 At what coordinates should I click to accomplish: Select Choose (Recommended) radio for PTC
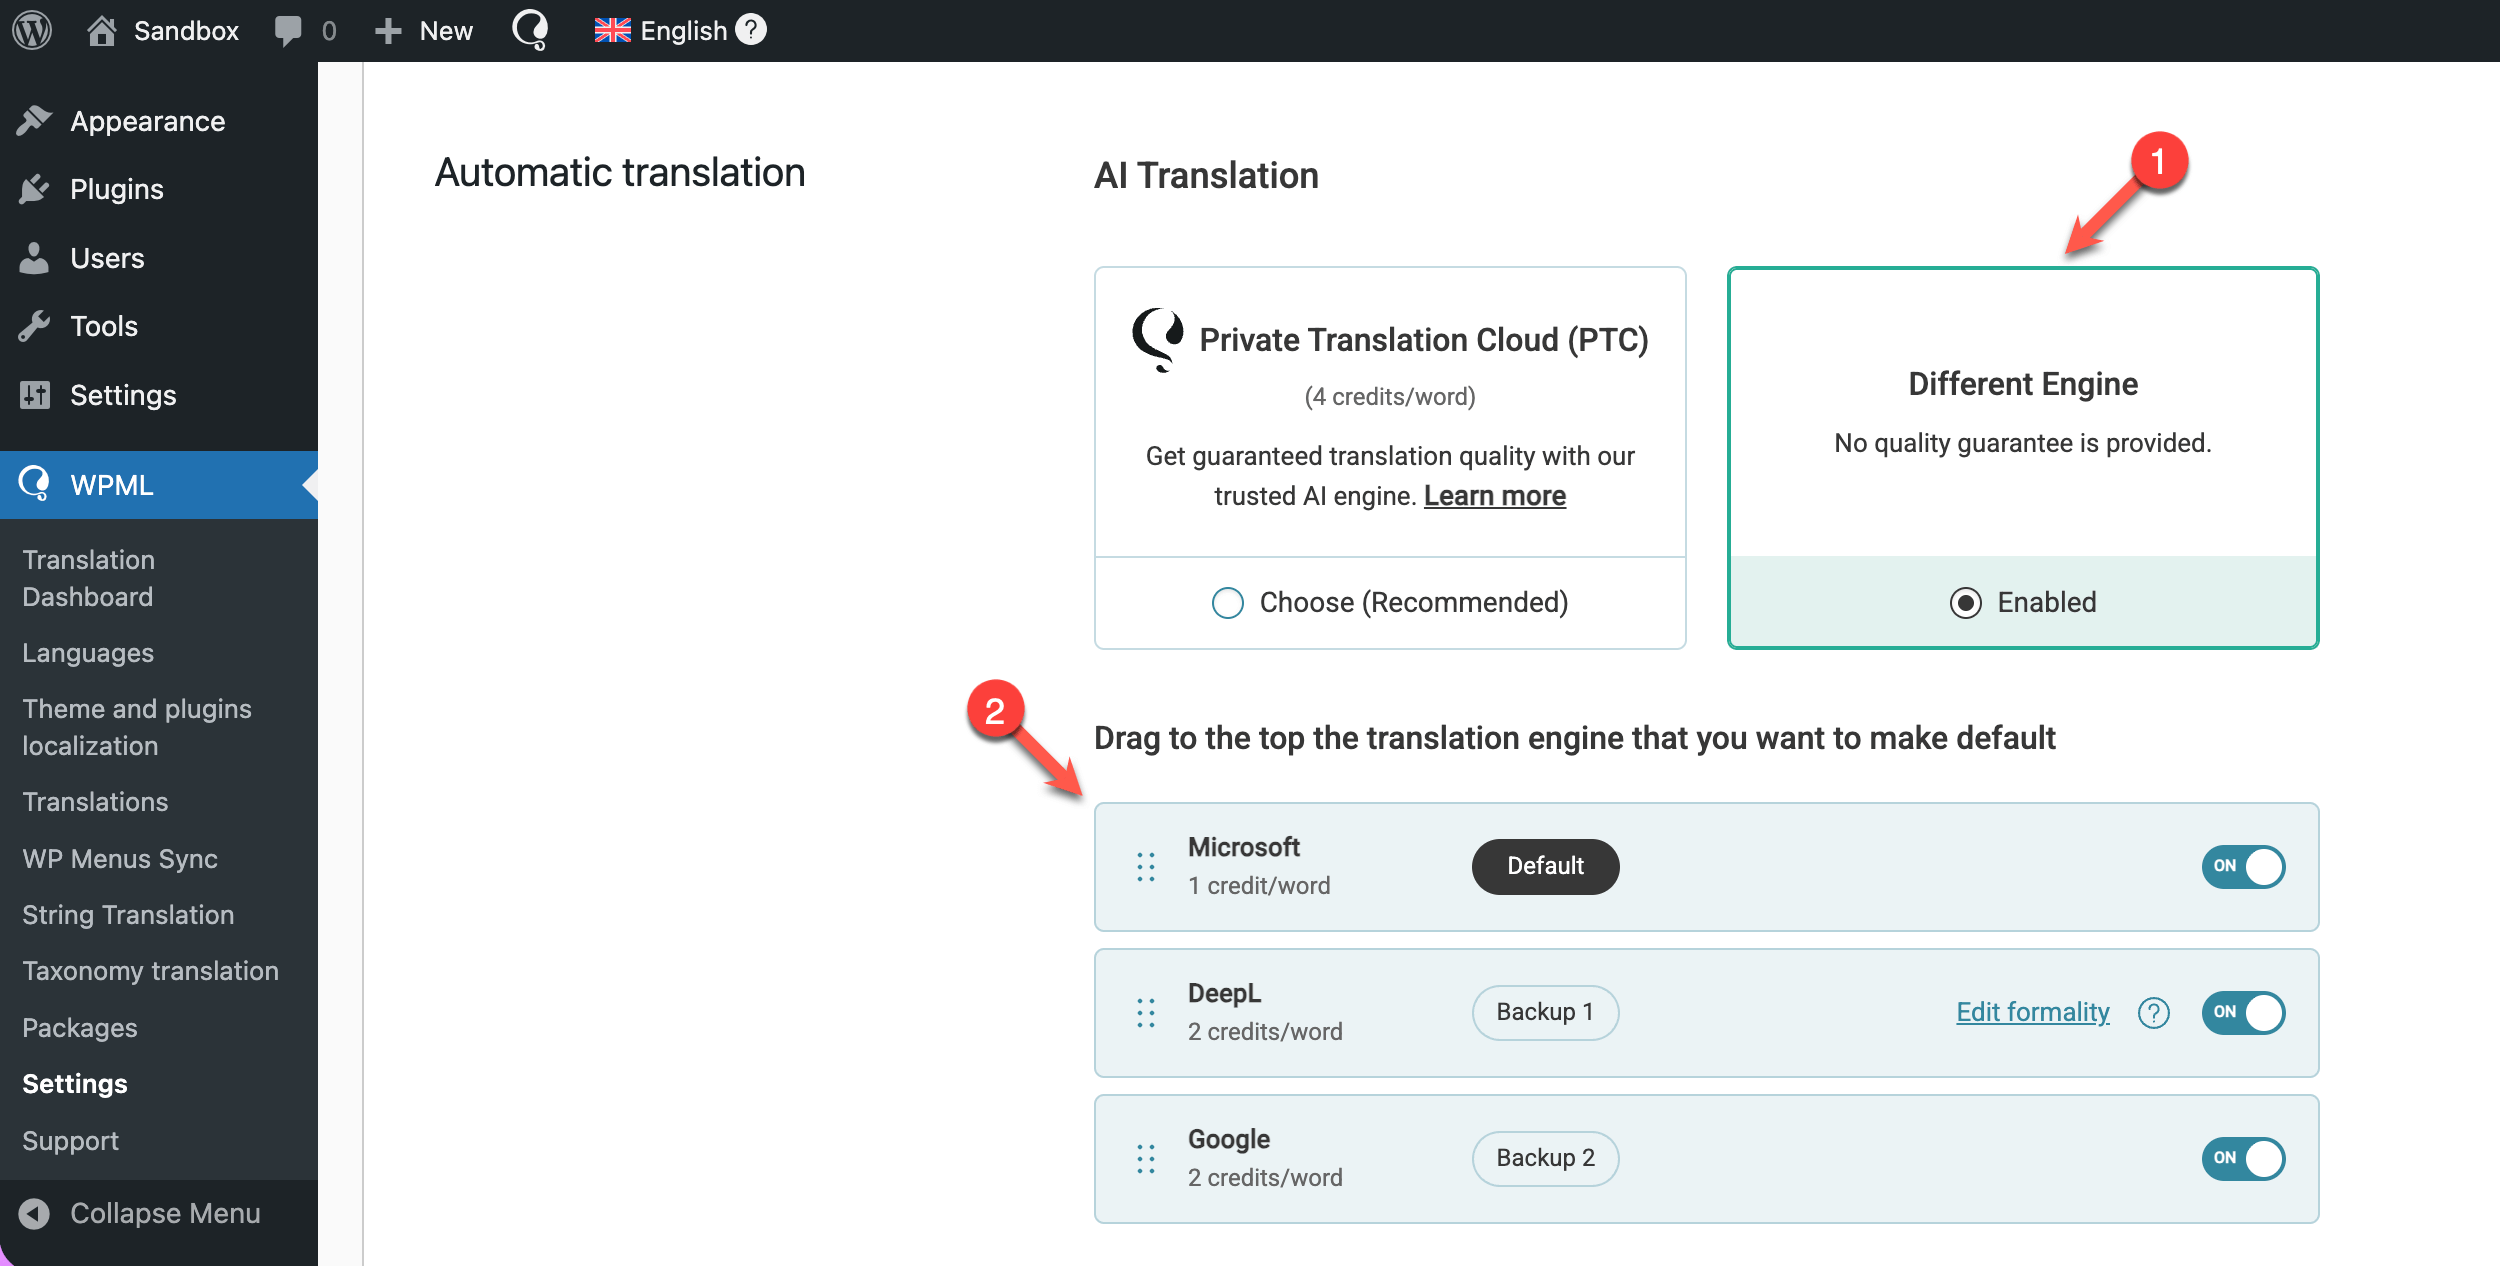point(1228,603)
